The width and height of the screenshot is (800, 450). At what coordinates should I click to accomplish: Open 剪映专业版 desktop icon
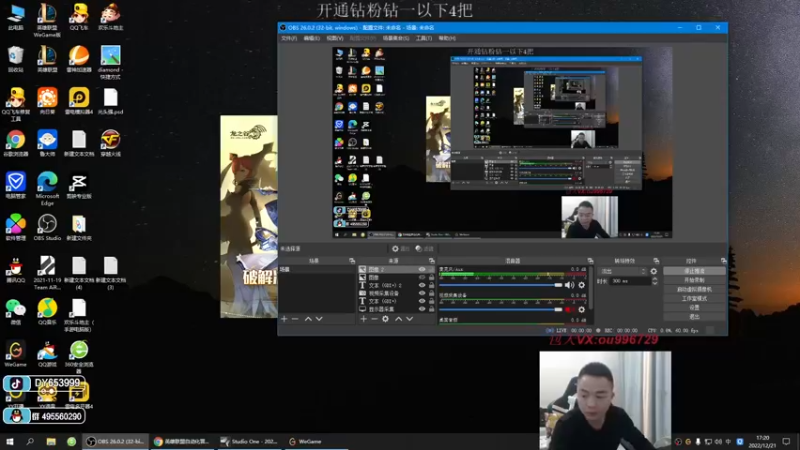pyautogui.click(x=79, y=186)
